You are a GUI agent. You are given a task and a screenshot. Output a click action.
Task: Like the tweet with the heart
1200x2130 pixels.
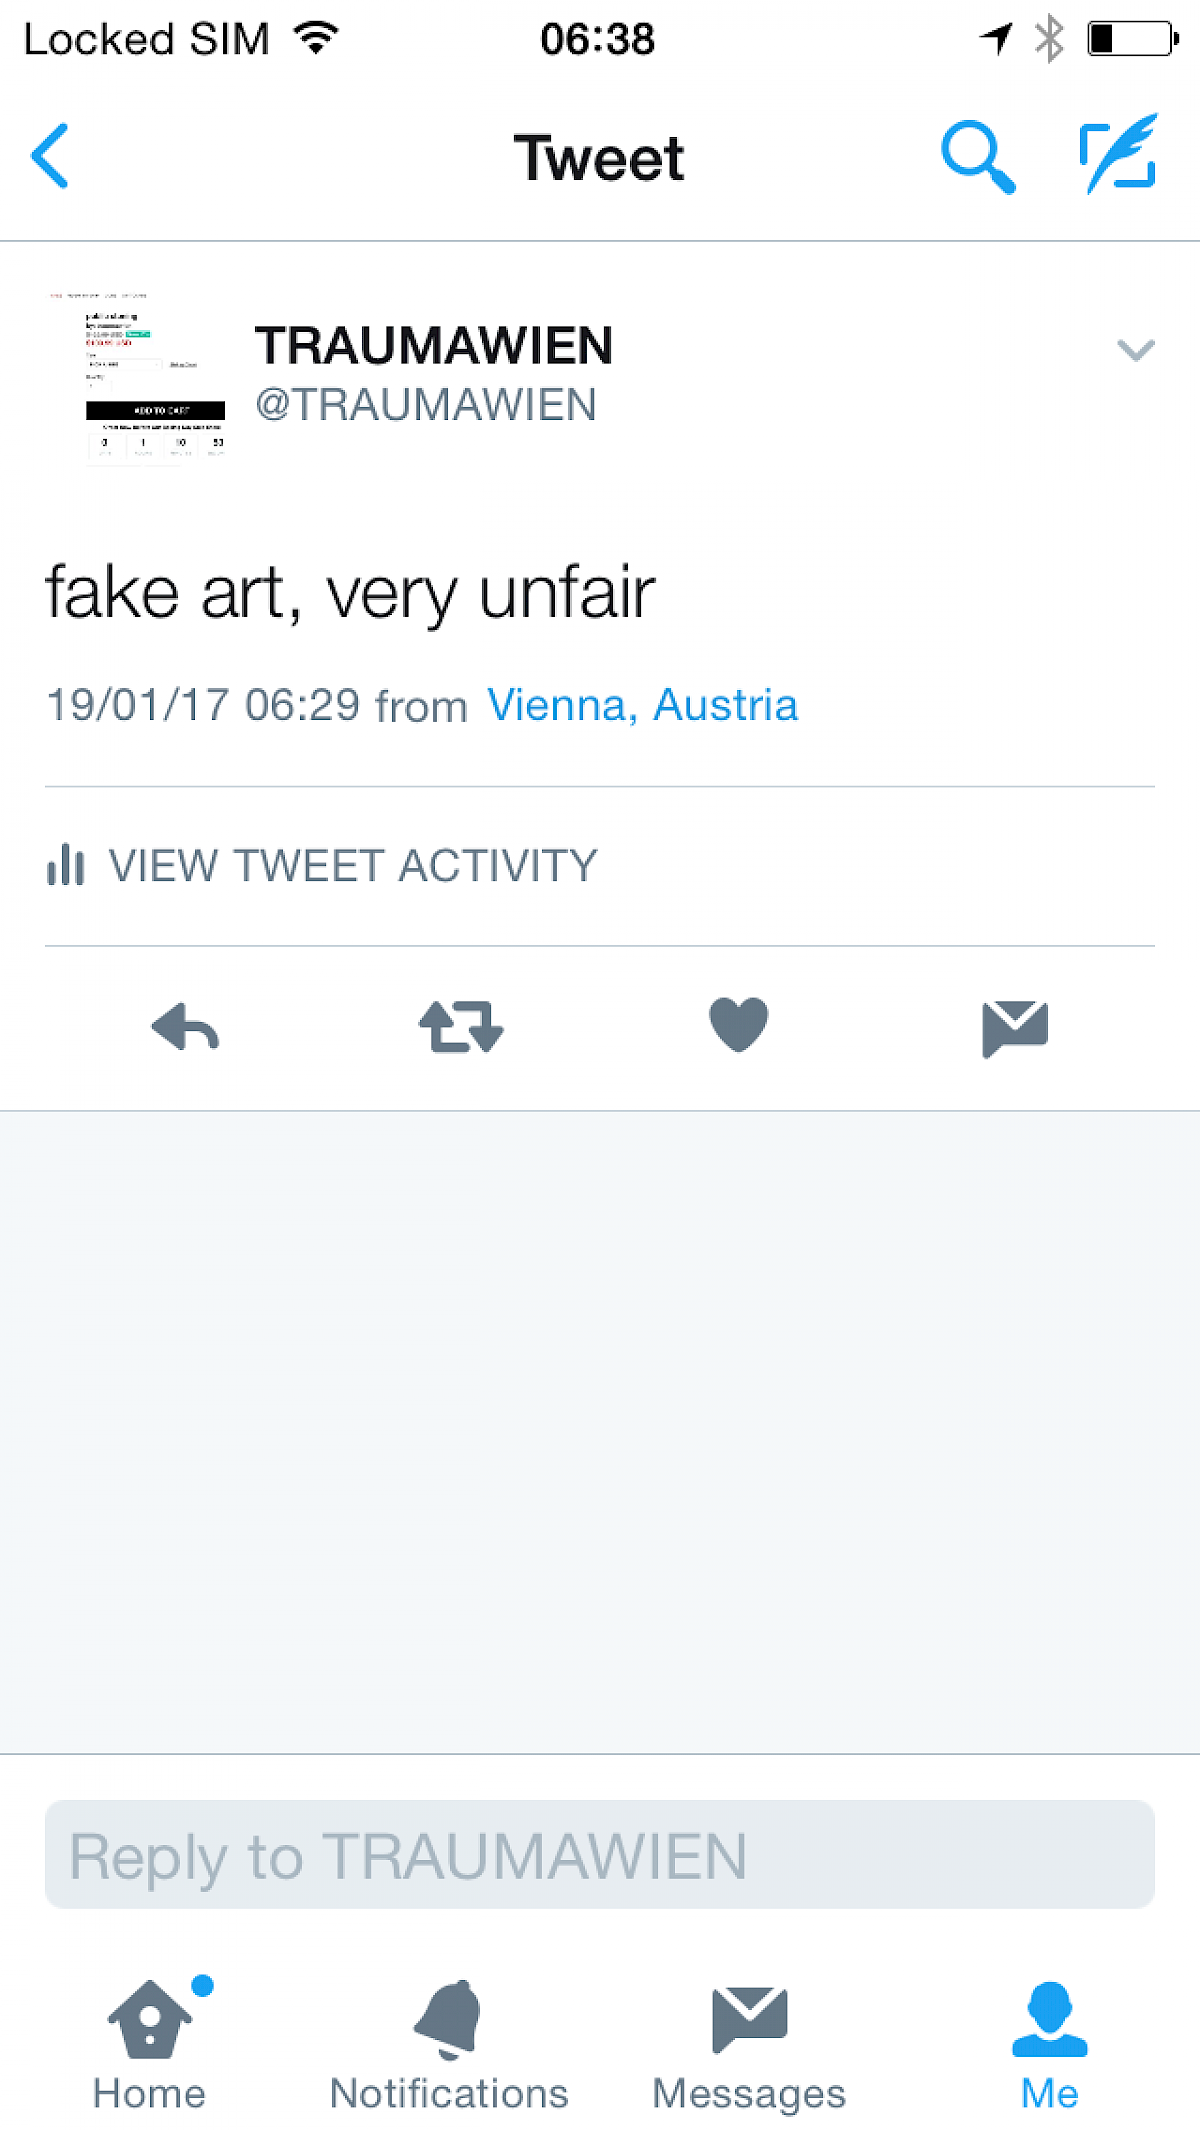pyautogui.click(x=739, y=1025)
